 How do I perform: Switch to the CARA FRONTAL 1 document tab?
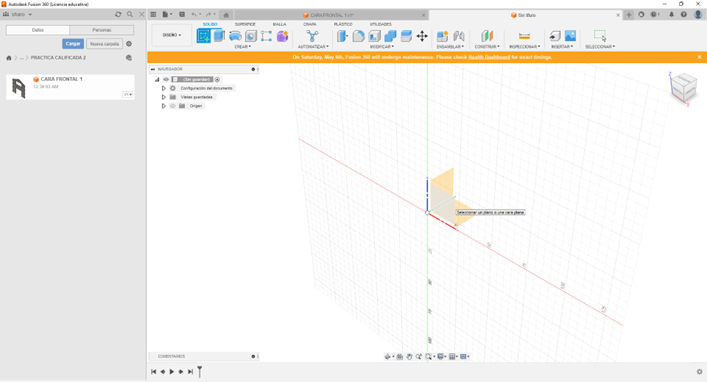331,15
